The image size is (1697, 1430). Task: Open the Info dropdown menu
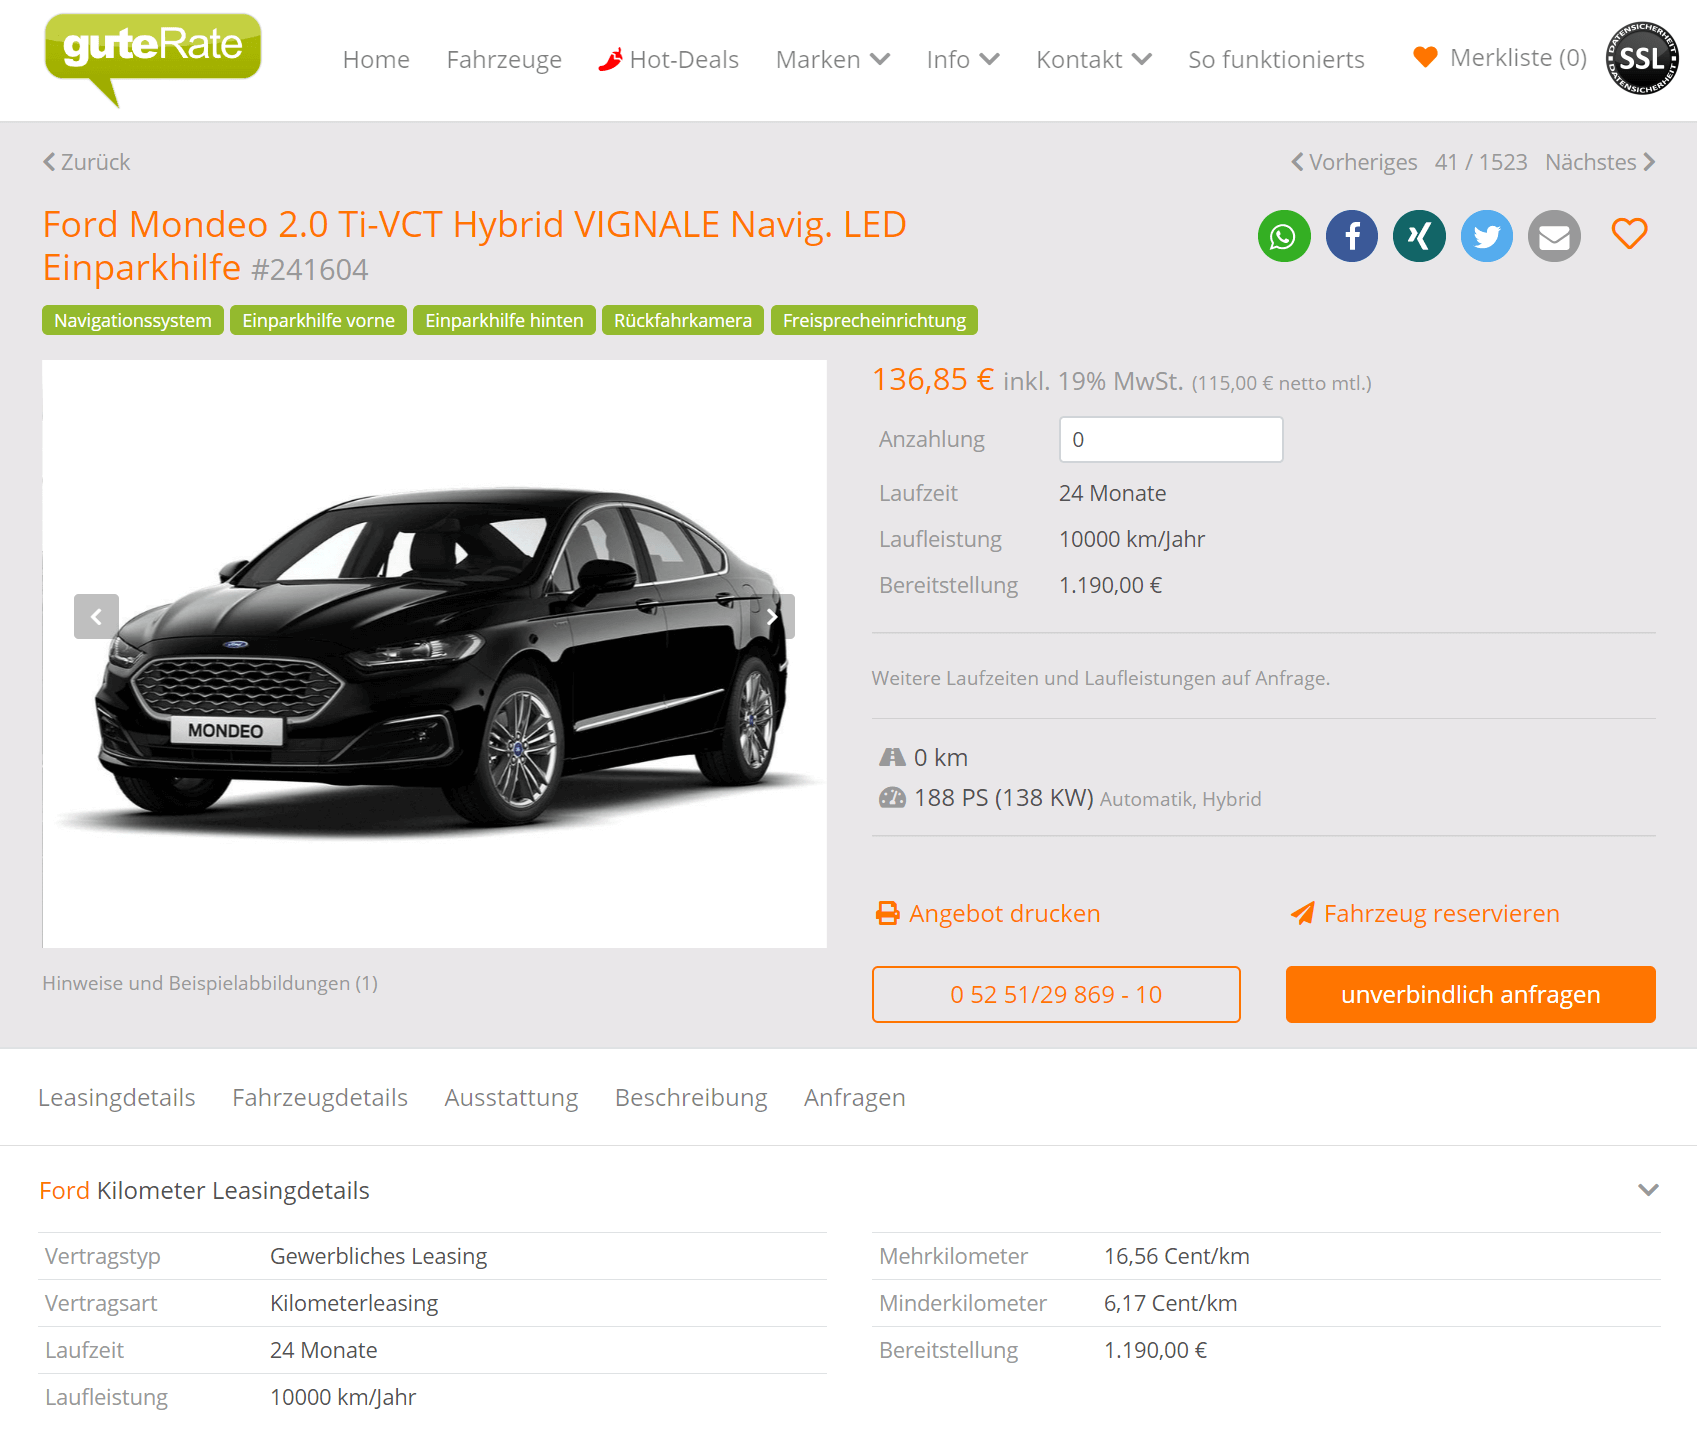[x=963, y=60]
